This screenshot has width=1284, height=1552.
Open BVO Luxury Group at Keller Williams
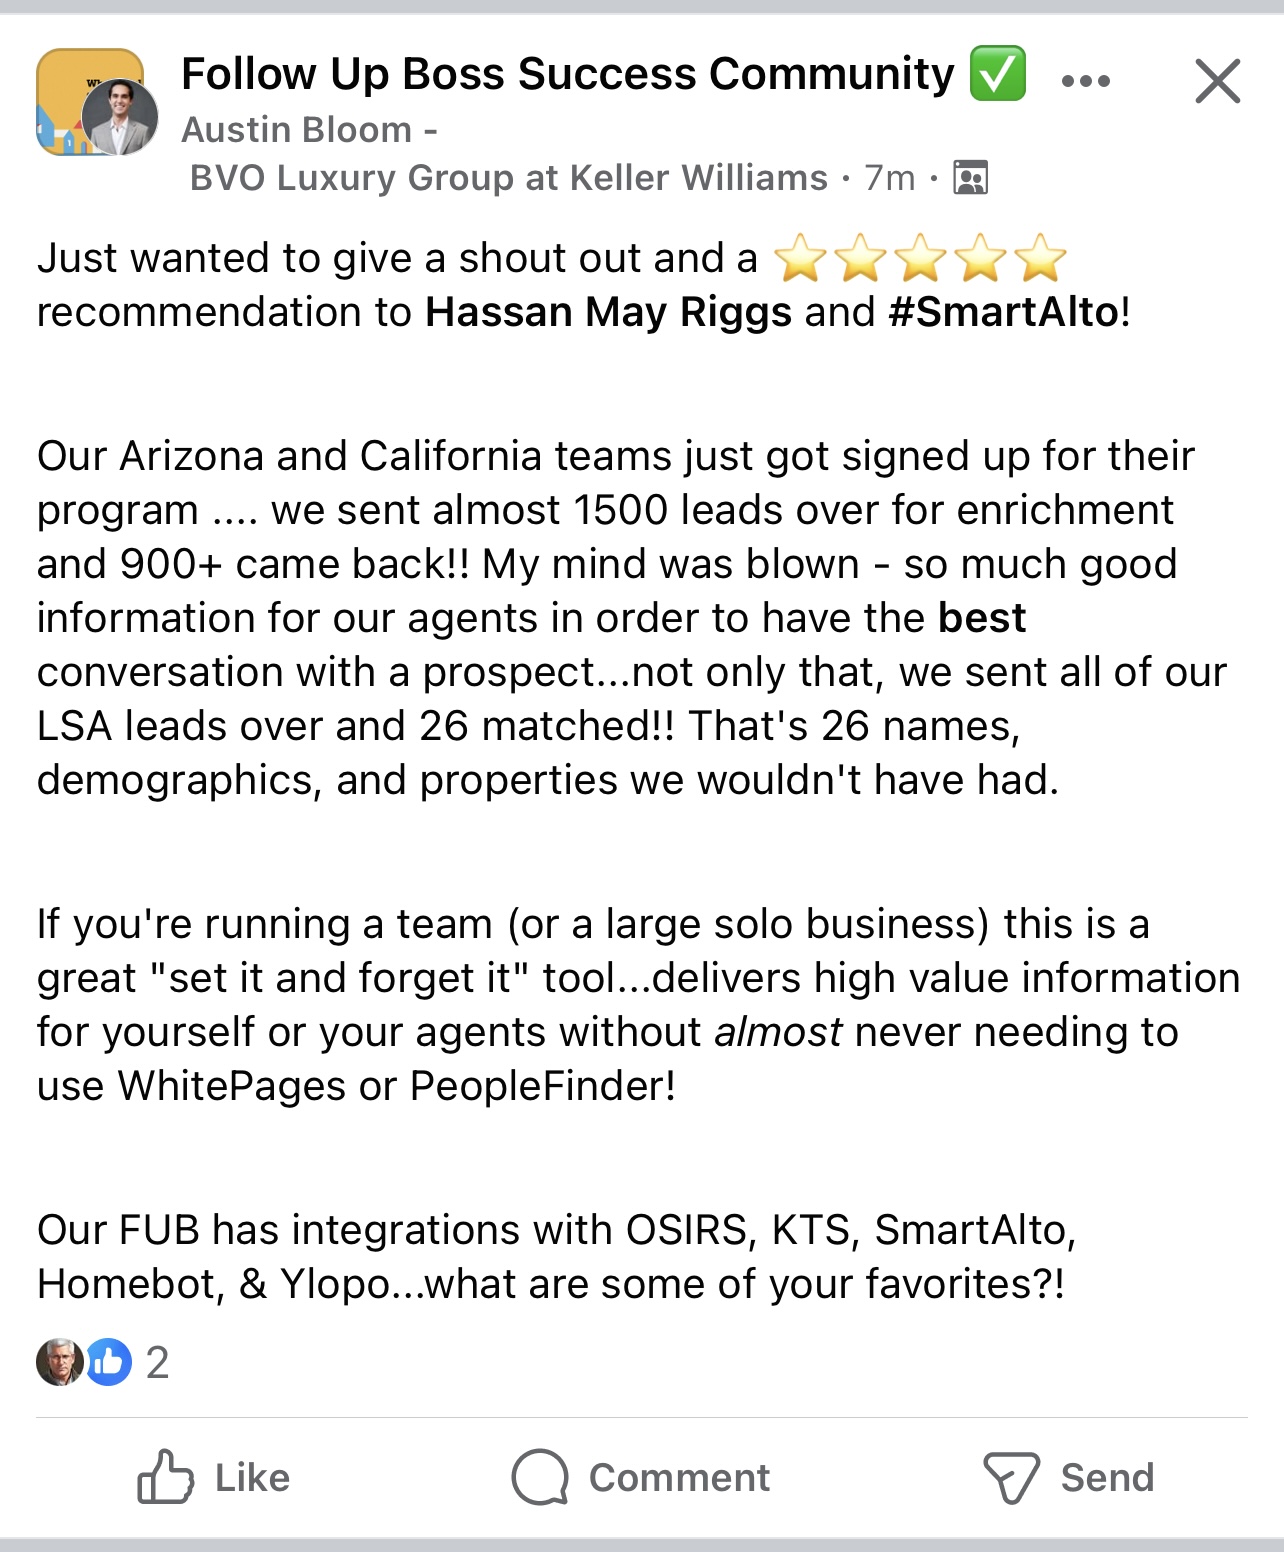coord(508,178)
